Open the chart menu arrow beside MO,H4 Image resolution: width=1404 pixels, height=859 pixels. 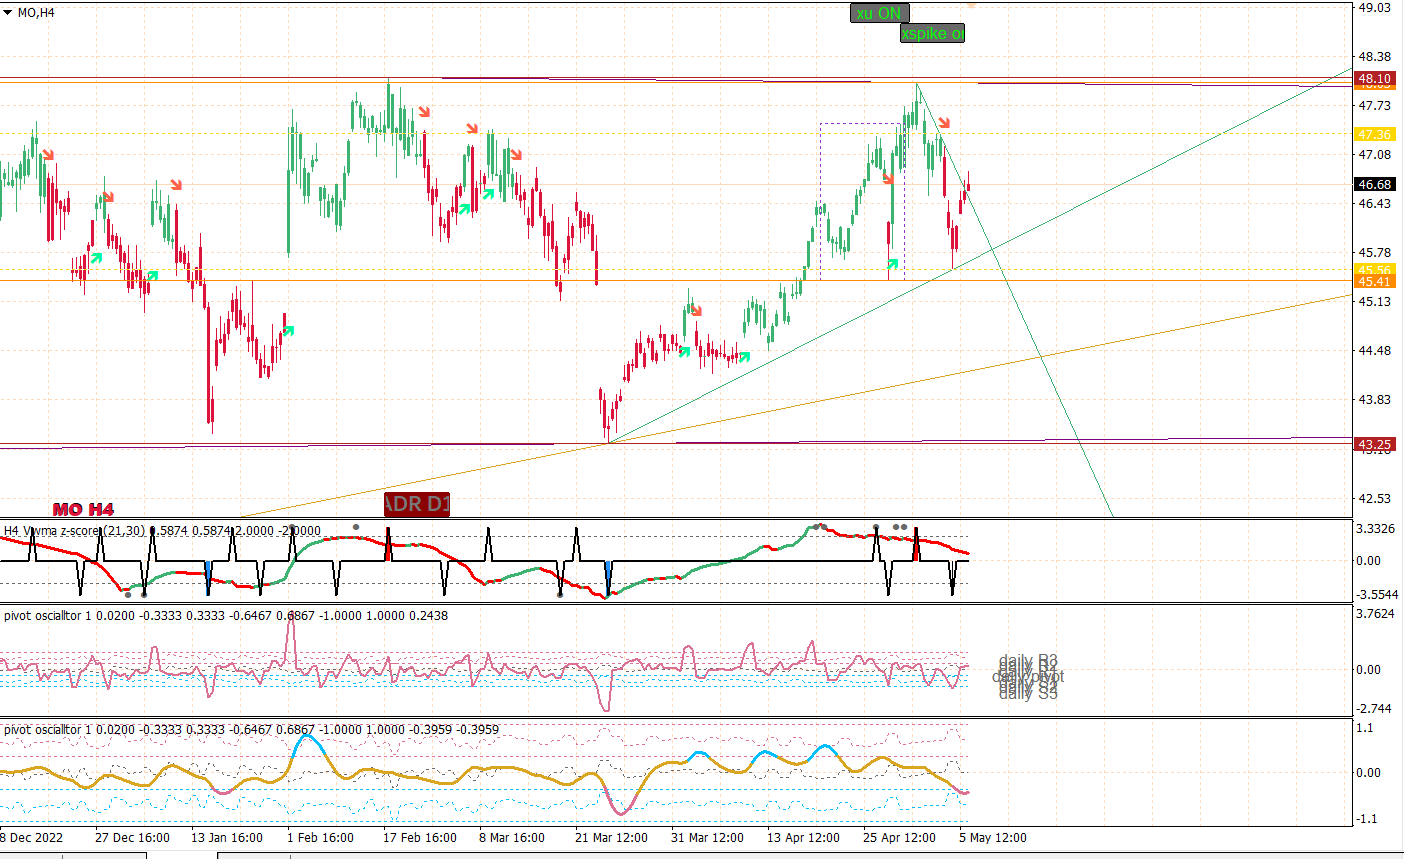coord(8,12)
